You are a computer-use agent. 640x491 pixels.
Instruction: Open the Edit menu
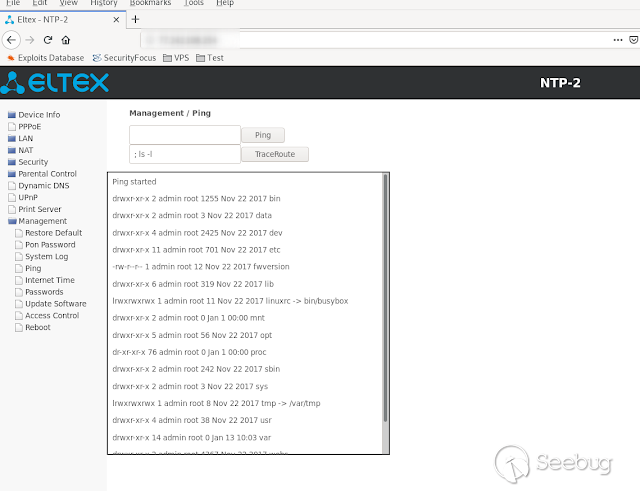(x=40, y=3)
